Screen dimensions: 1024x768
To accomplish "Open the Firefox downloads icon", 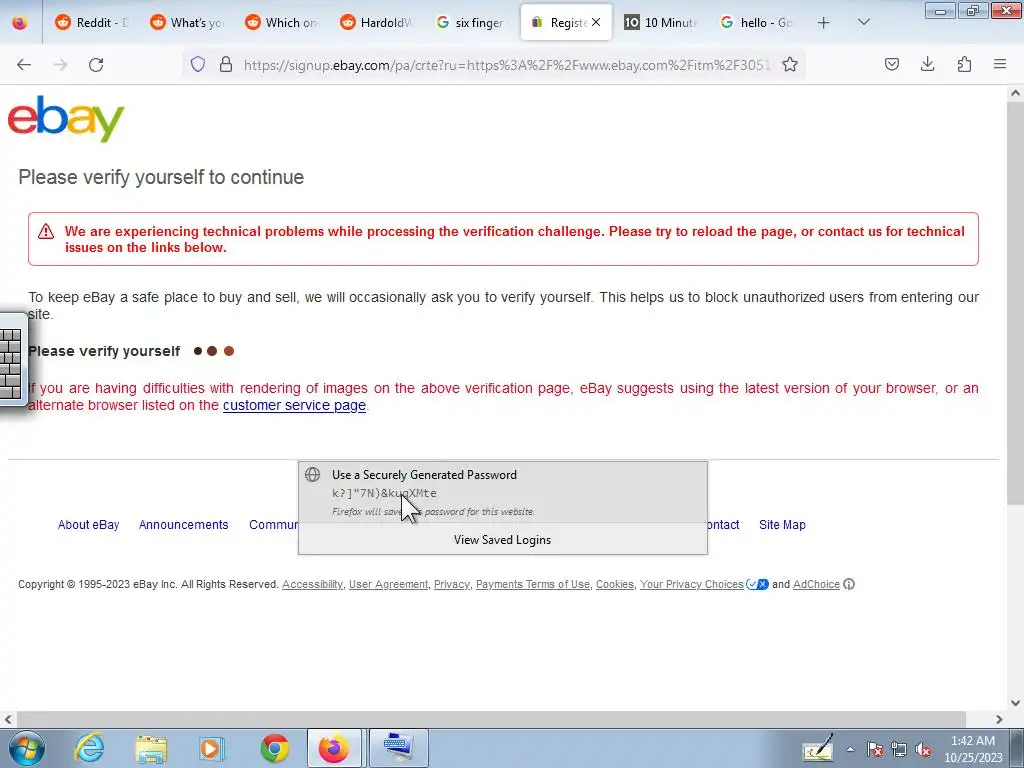I will pyautogui.click(x=927, y=64).
